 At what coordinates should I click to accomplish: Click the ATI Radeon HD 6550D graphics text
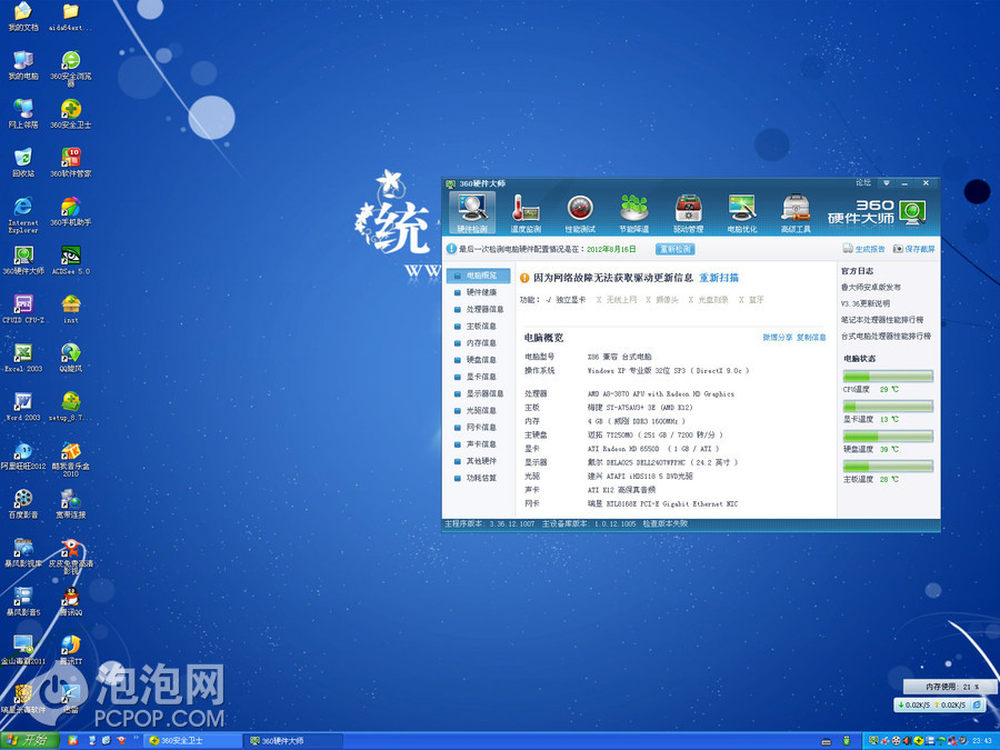point(653,449)
